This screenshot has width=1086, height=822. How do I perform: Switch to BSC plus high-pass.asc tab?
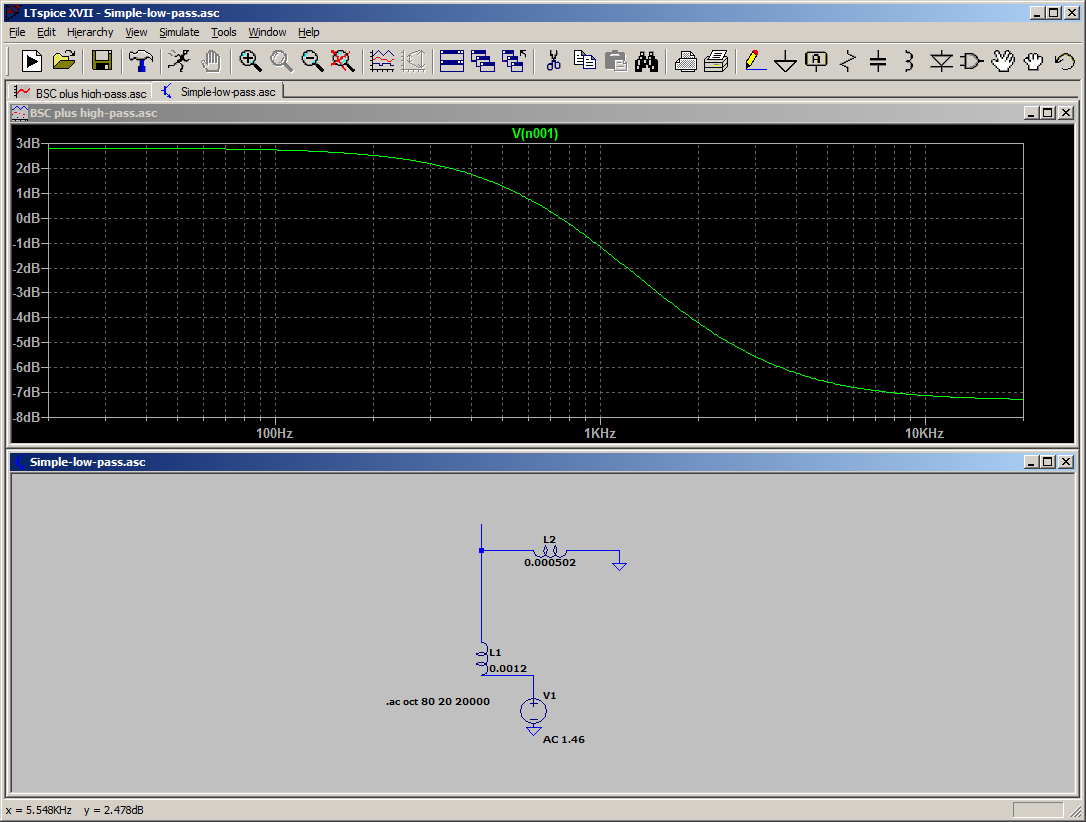(80, 92)
